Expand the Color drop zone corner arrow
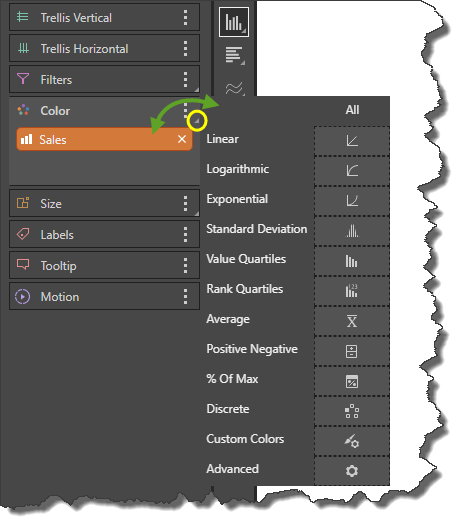The image size is (465, 532). [x=196, y=120]
